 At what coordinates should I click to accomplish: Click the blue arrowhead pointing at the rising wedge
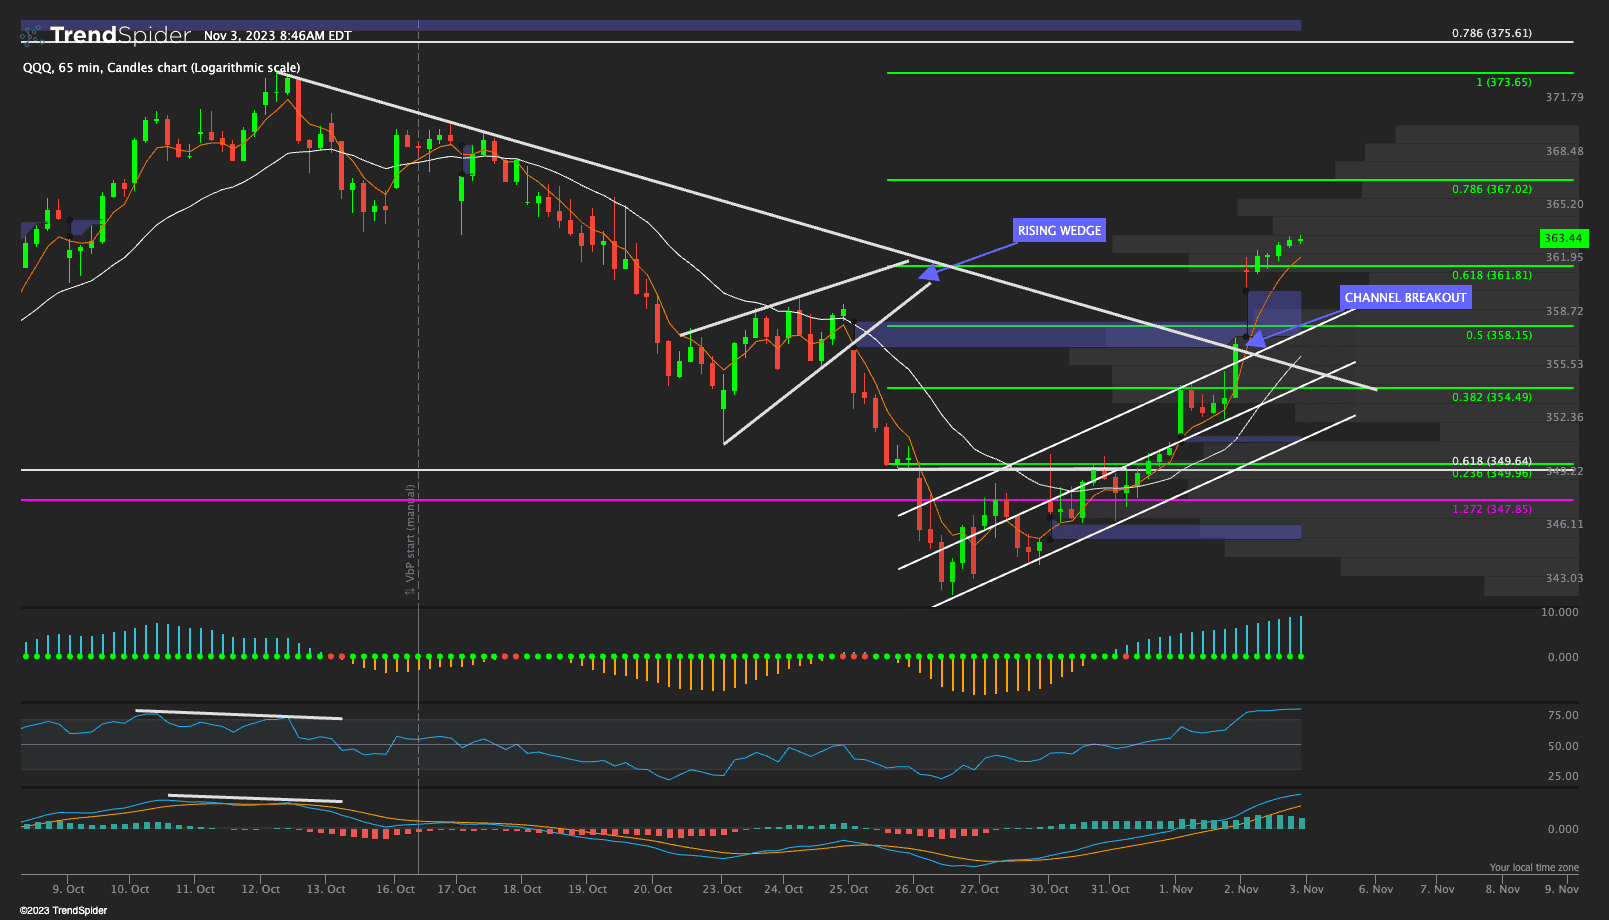(928, 270)
